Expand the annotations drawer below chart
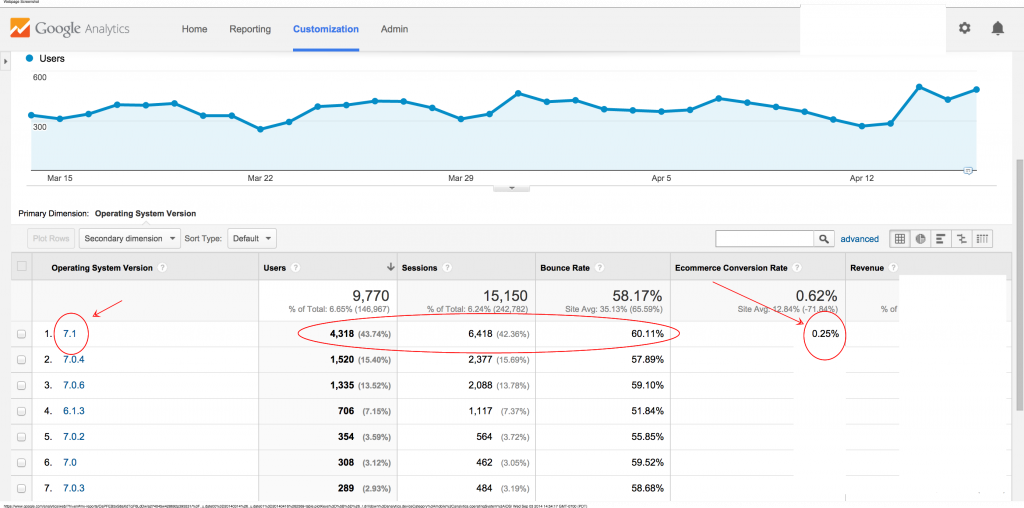This screenshot has width=1024, height=508. pyautogui.click(x=511, y=187)
